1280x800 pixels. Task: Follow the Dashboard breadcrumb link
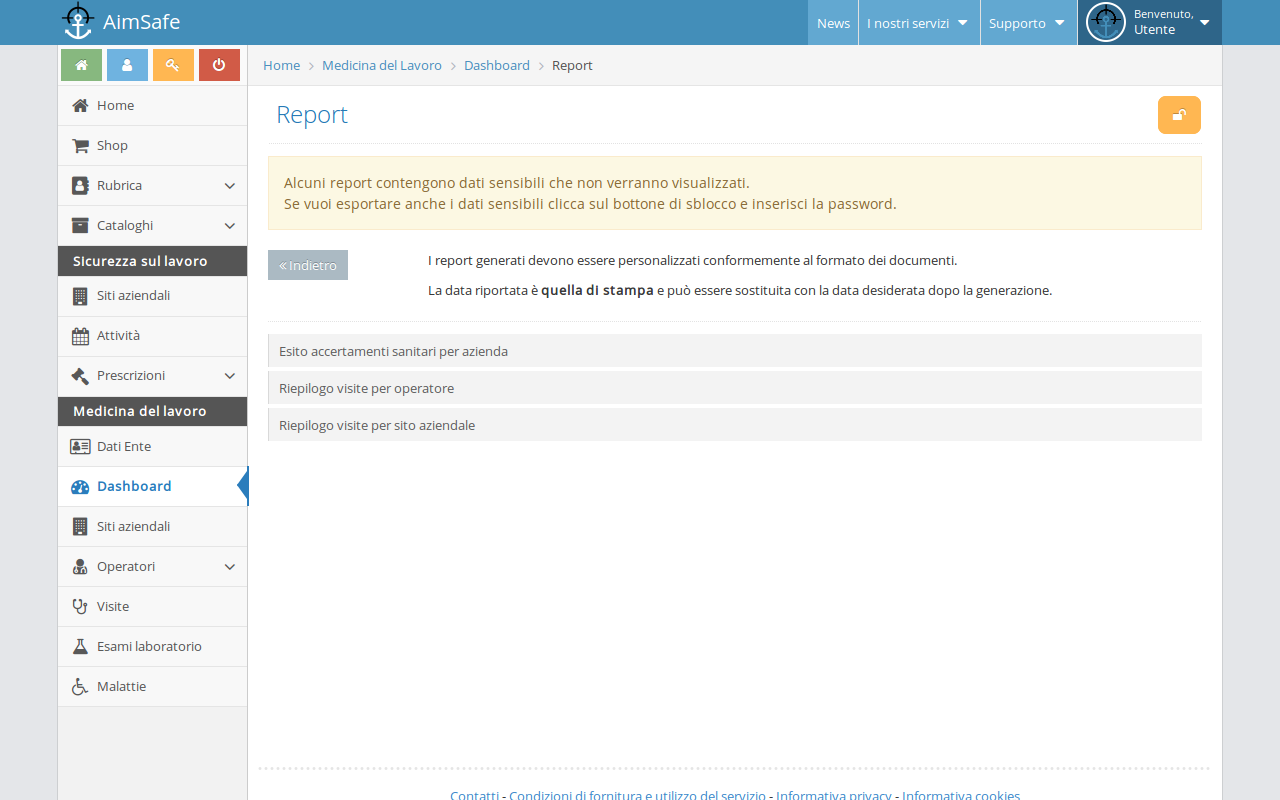(x=497, y=65)
